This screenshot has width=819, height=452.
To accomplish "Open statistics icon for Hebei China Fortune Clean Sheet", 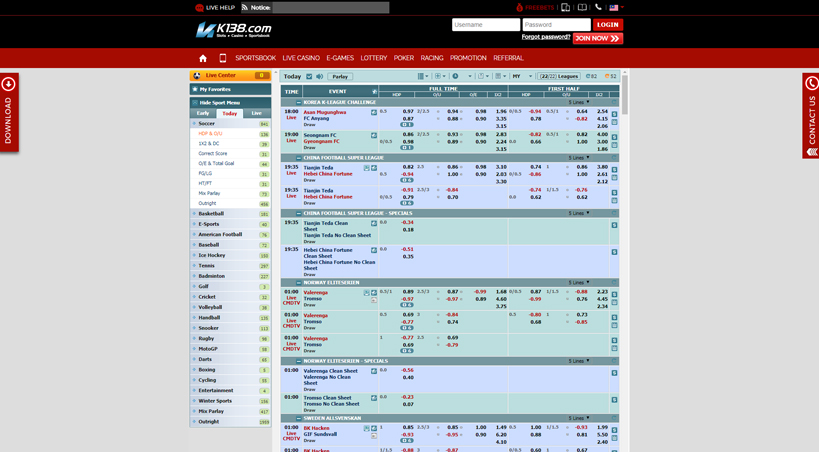I will coord(374,250).
